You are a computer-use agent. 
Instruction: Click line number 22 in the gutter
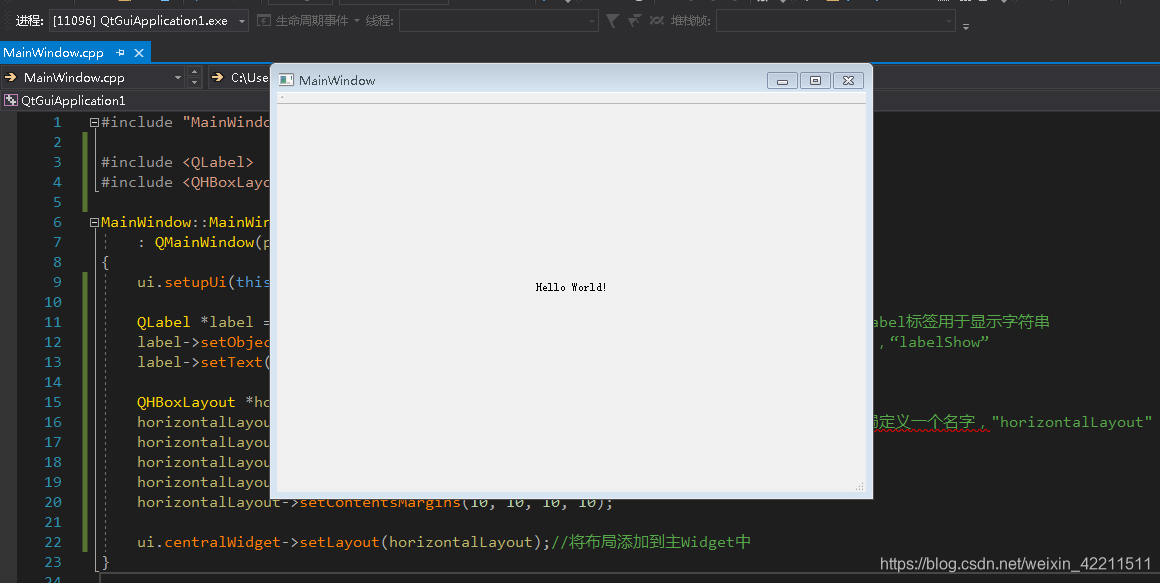point(53,542)
